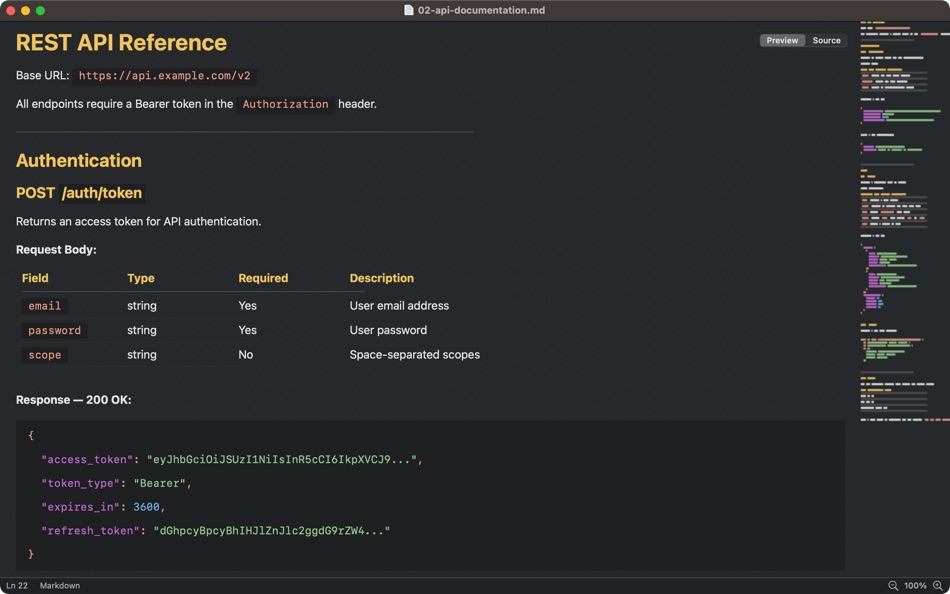Viewport: 950px width, 594px height.
Task: Click the scope field name in table
Action: [x=45, y=355]
